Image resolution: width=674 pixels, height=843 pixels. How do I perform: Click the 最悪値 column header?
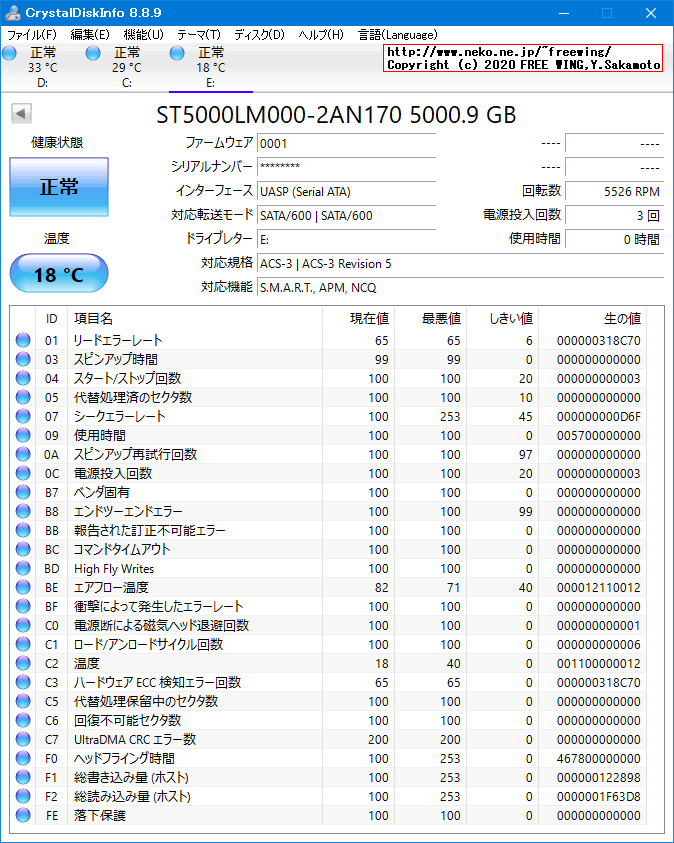click(x=431, y=318)
